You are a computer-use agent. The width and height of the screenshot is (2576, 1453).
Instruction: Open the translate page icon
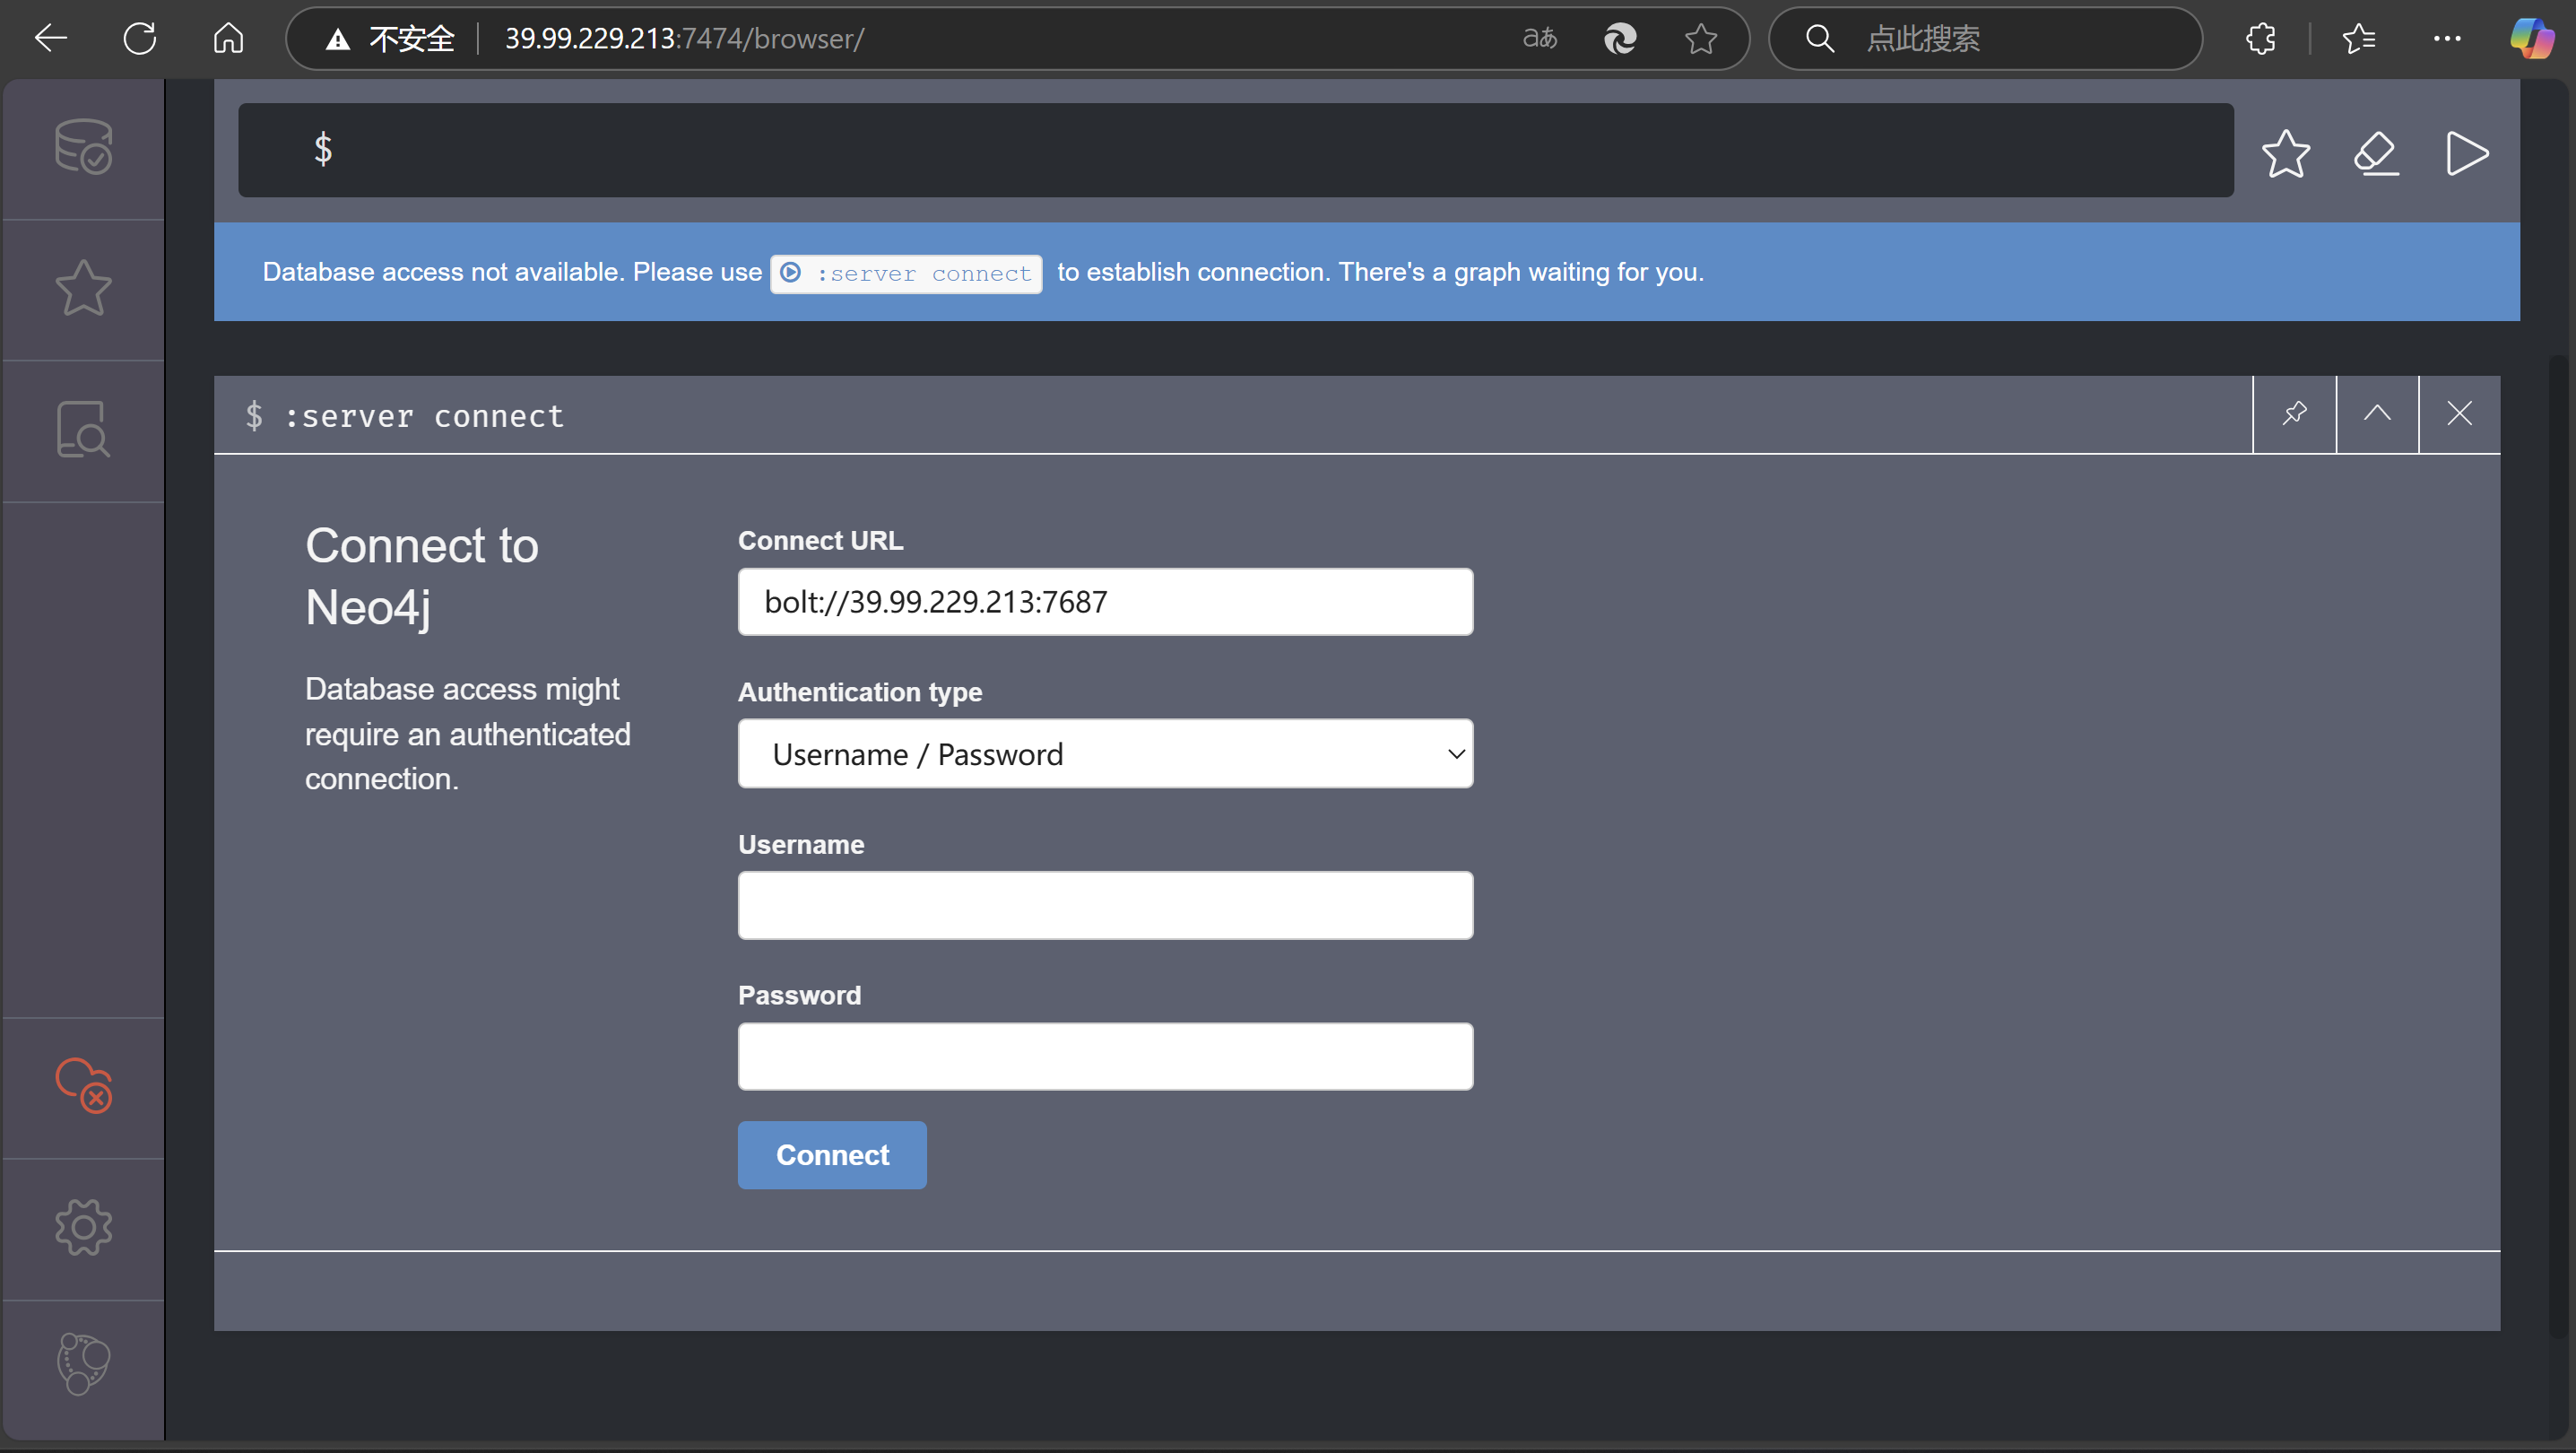pyautogui.click(x=1540, y=38)
